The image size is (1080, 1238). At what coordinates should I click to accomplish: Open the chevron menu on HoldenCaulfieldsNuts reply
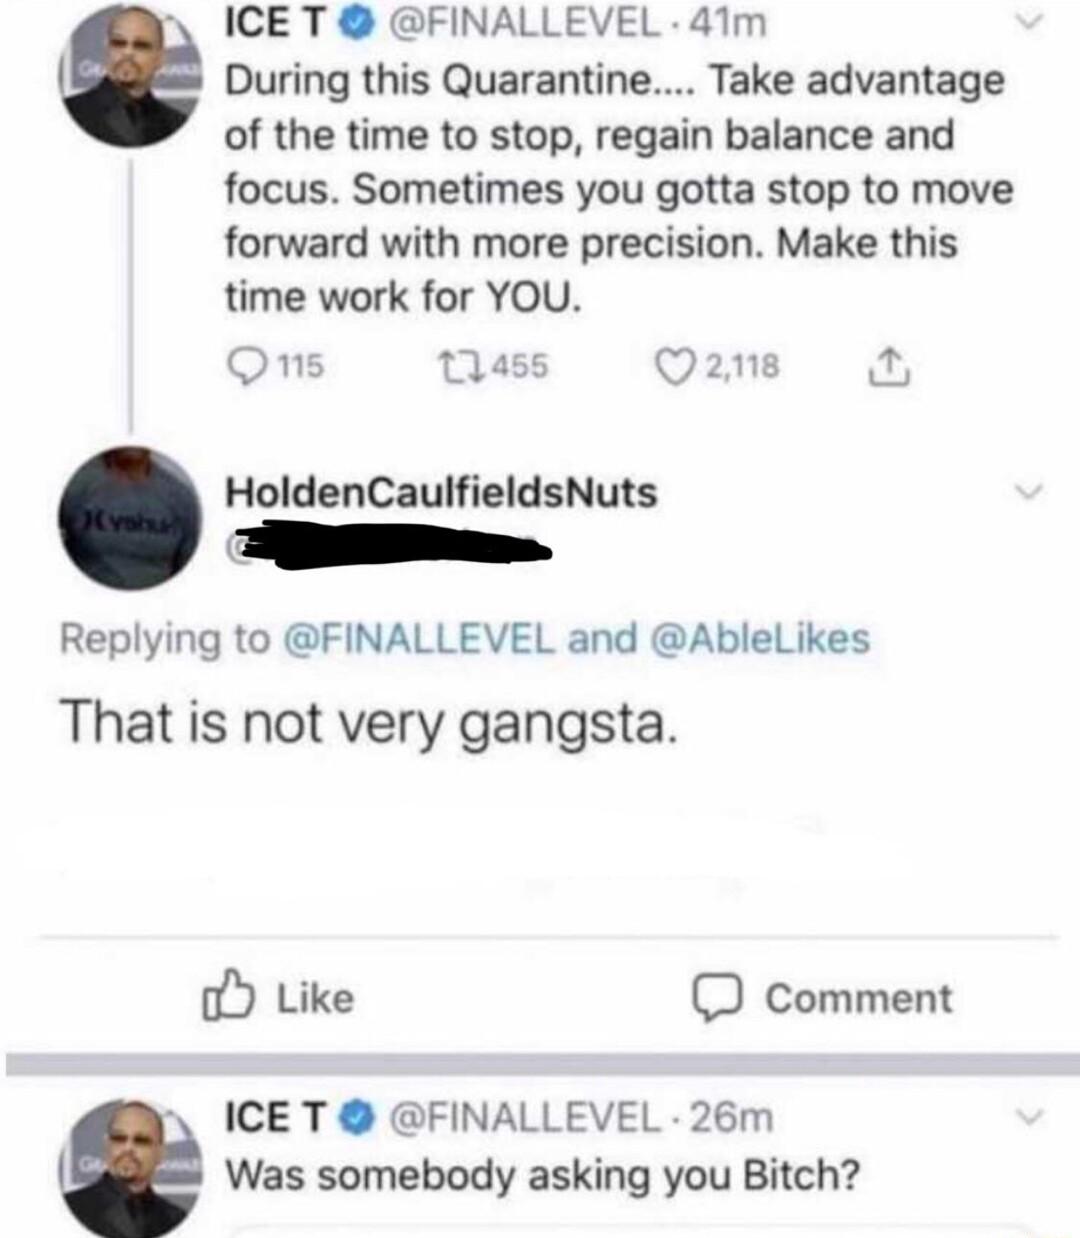coord(1028,490)
